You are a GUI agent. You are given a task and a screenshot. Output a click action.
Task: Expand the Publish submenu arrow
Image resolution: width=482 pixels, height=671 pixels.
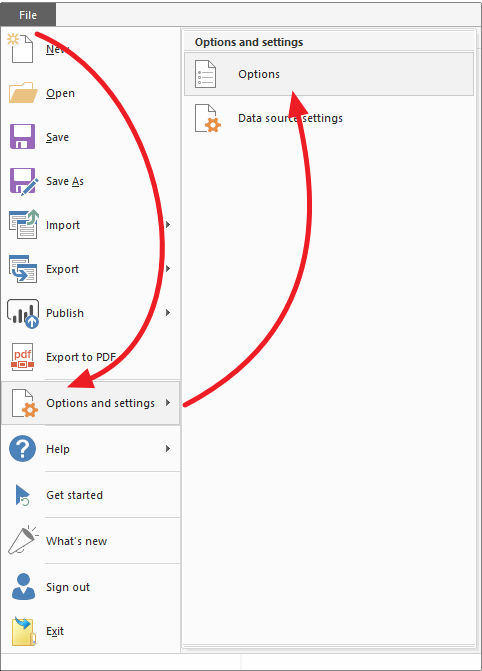168,313
